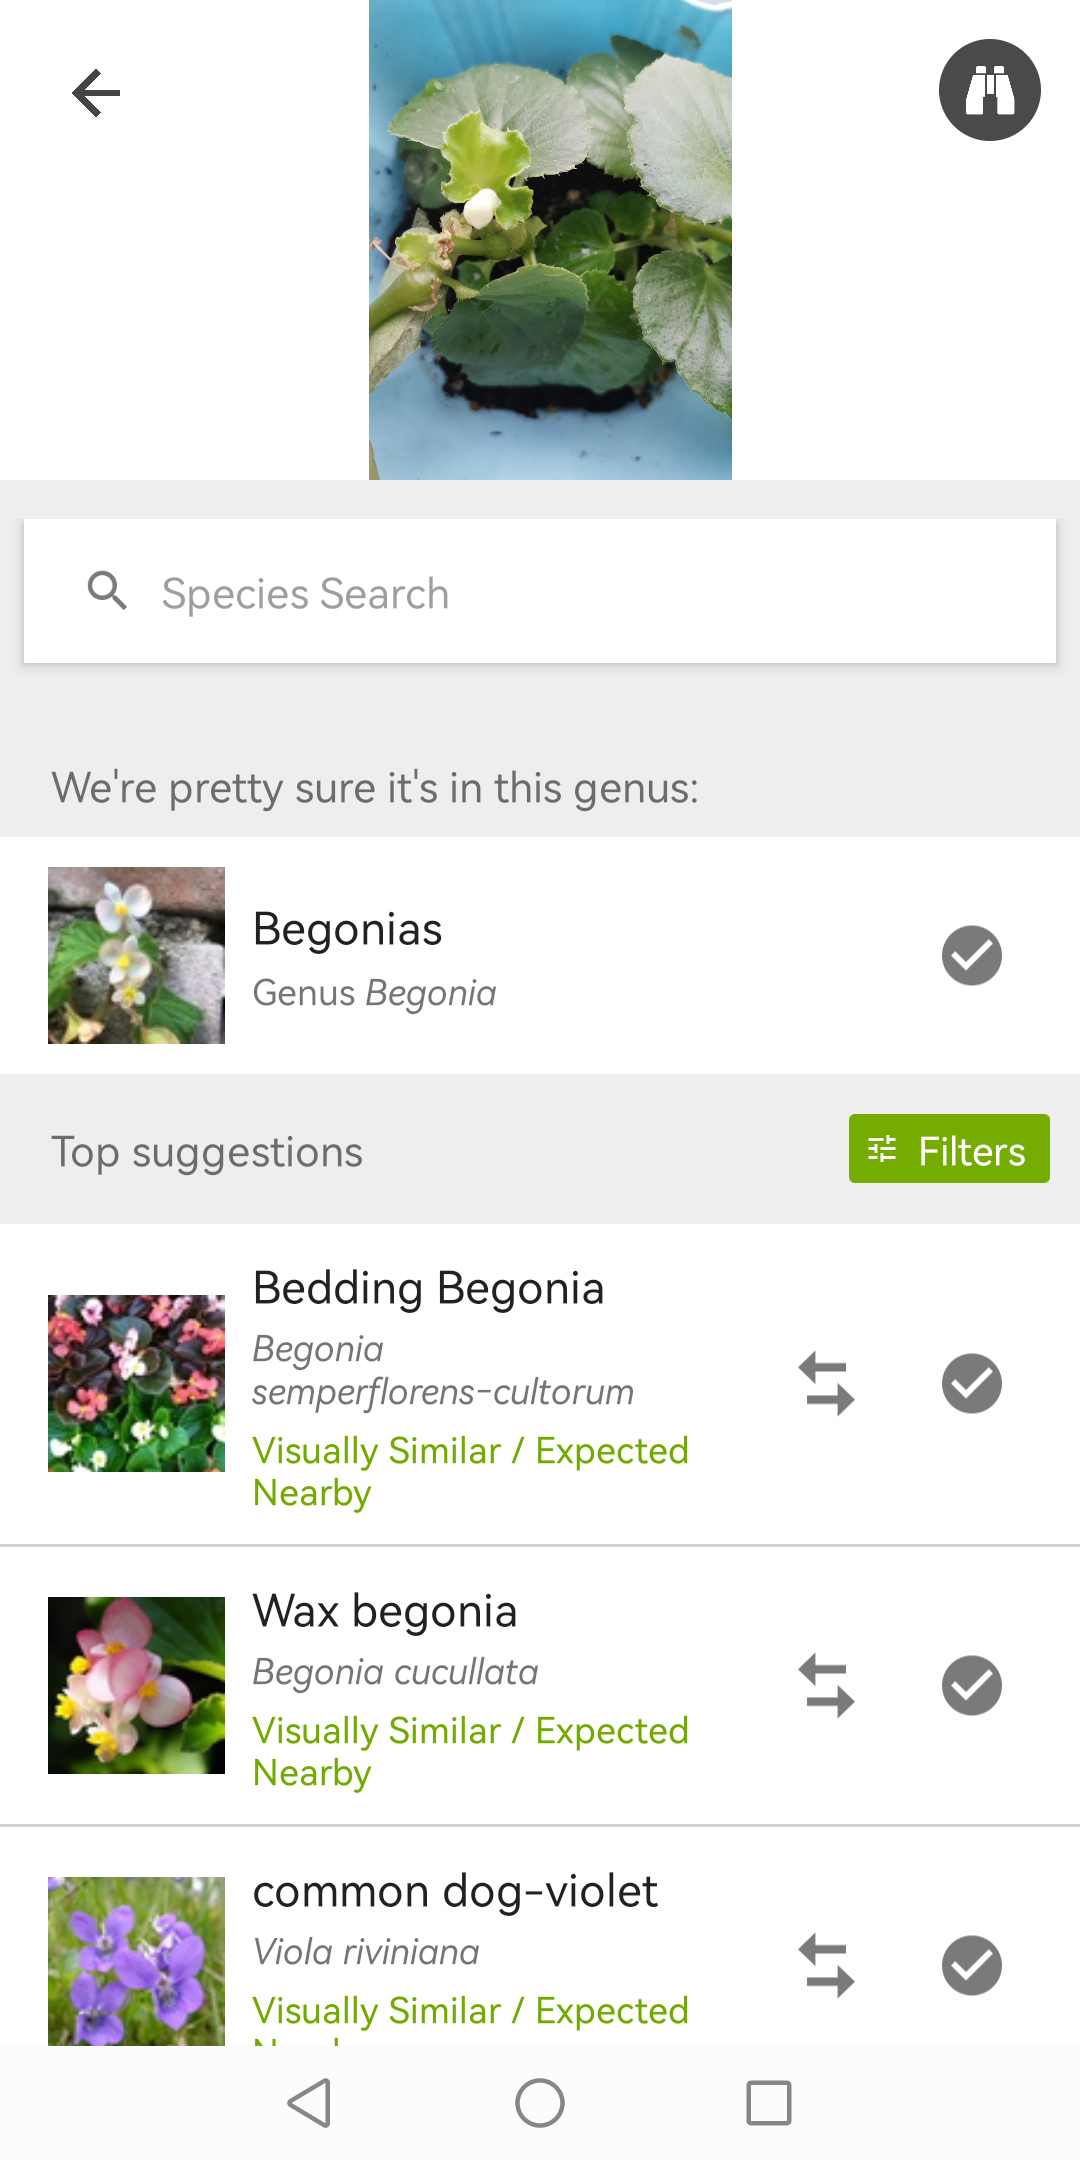This screenshot has height=2160, width=1080.
Task: View the observation plant photo
Action: [550, 240]
